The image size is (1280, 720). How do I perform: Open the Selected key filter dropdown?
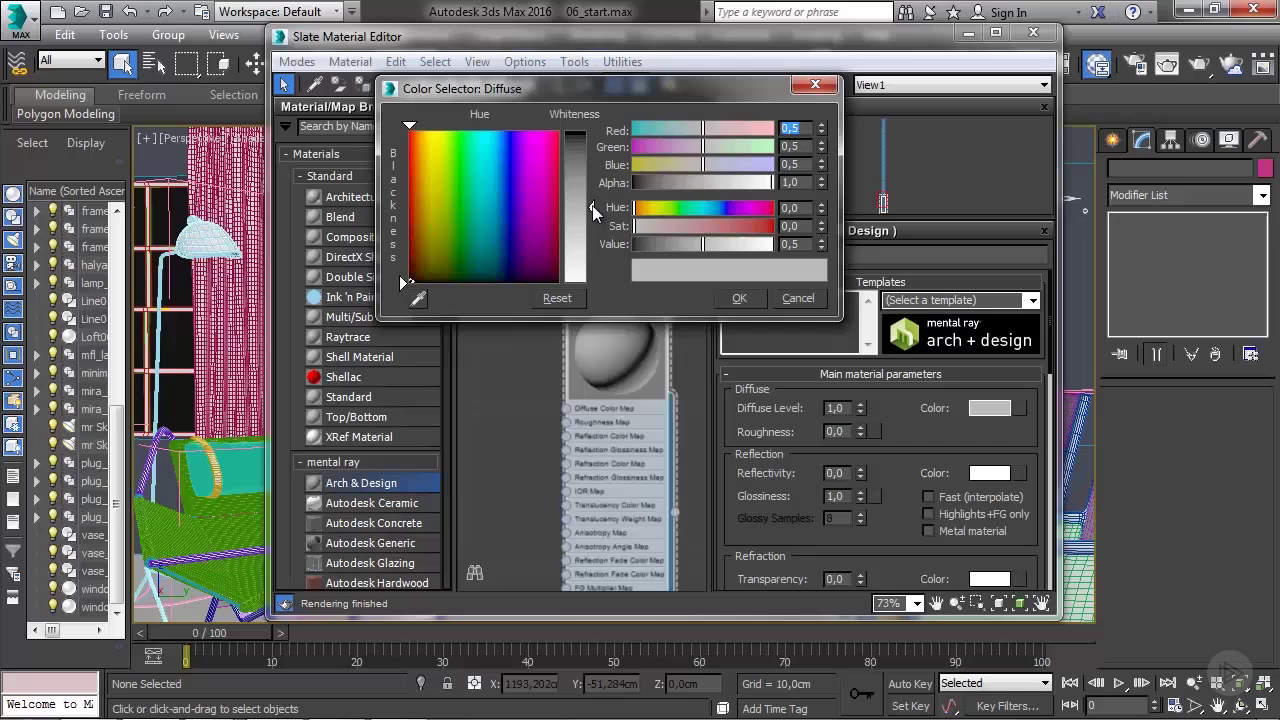[x=995, y=683]
